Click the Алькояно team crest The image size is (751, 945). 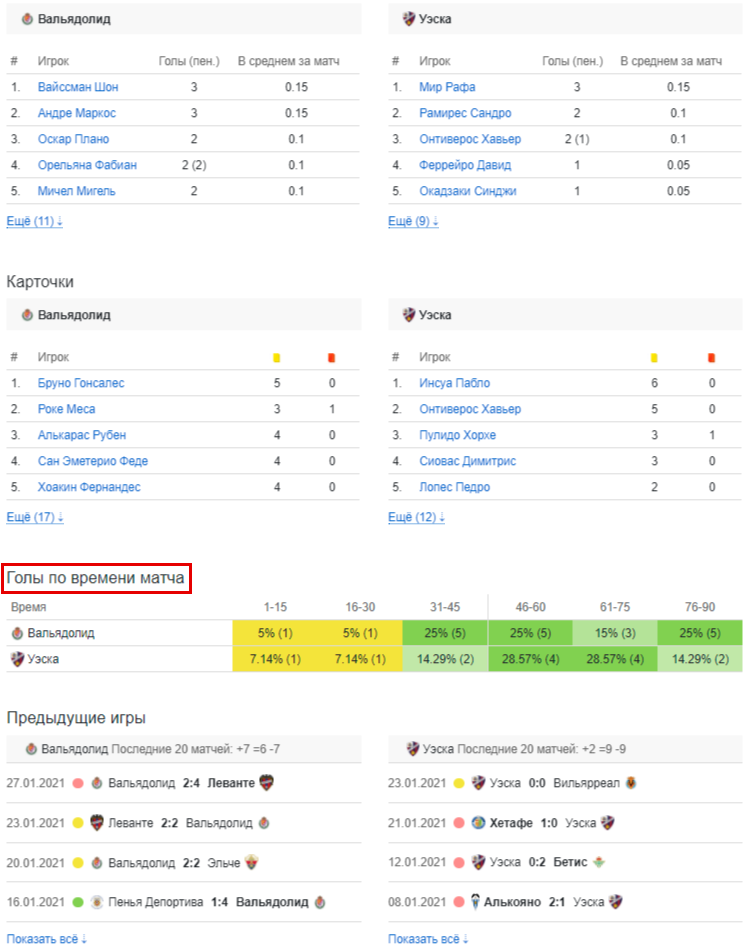pos(477,902)
